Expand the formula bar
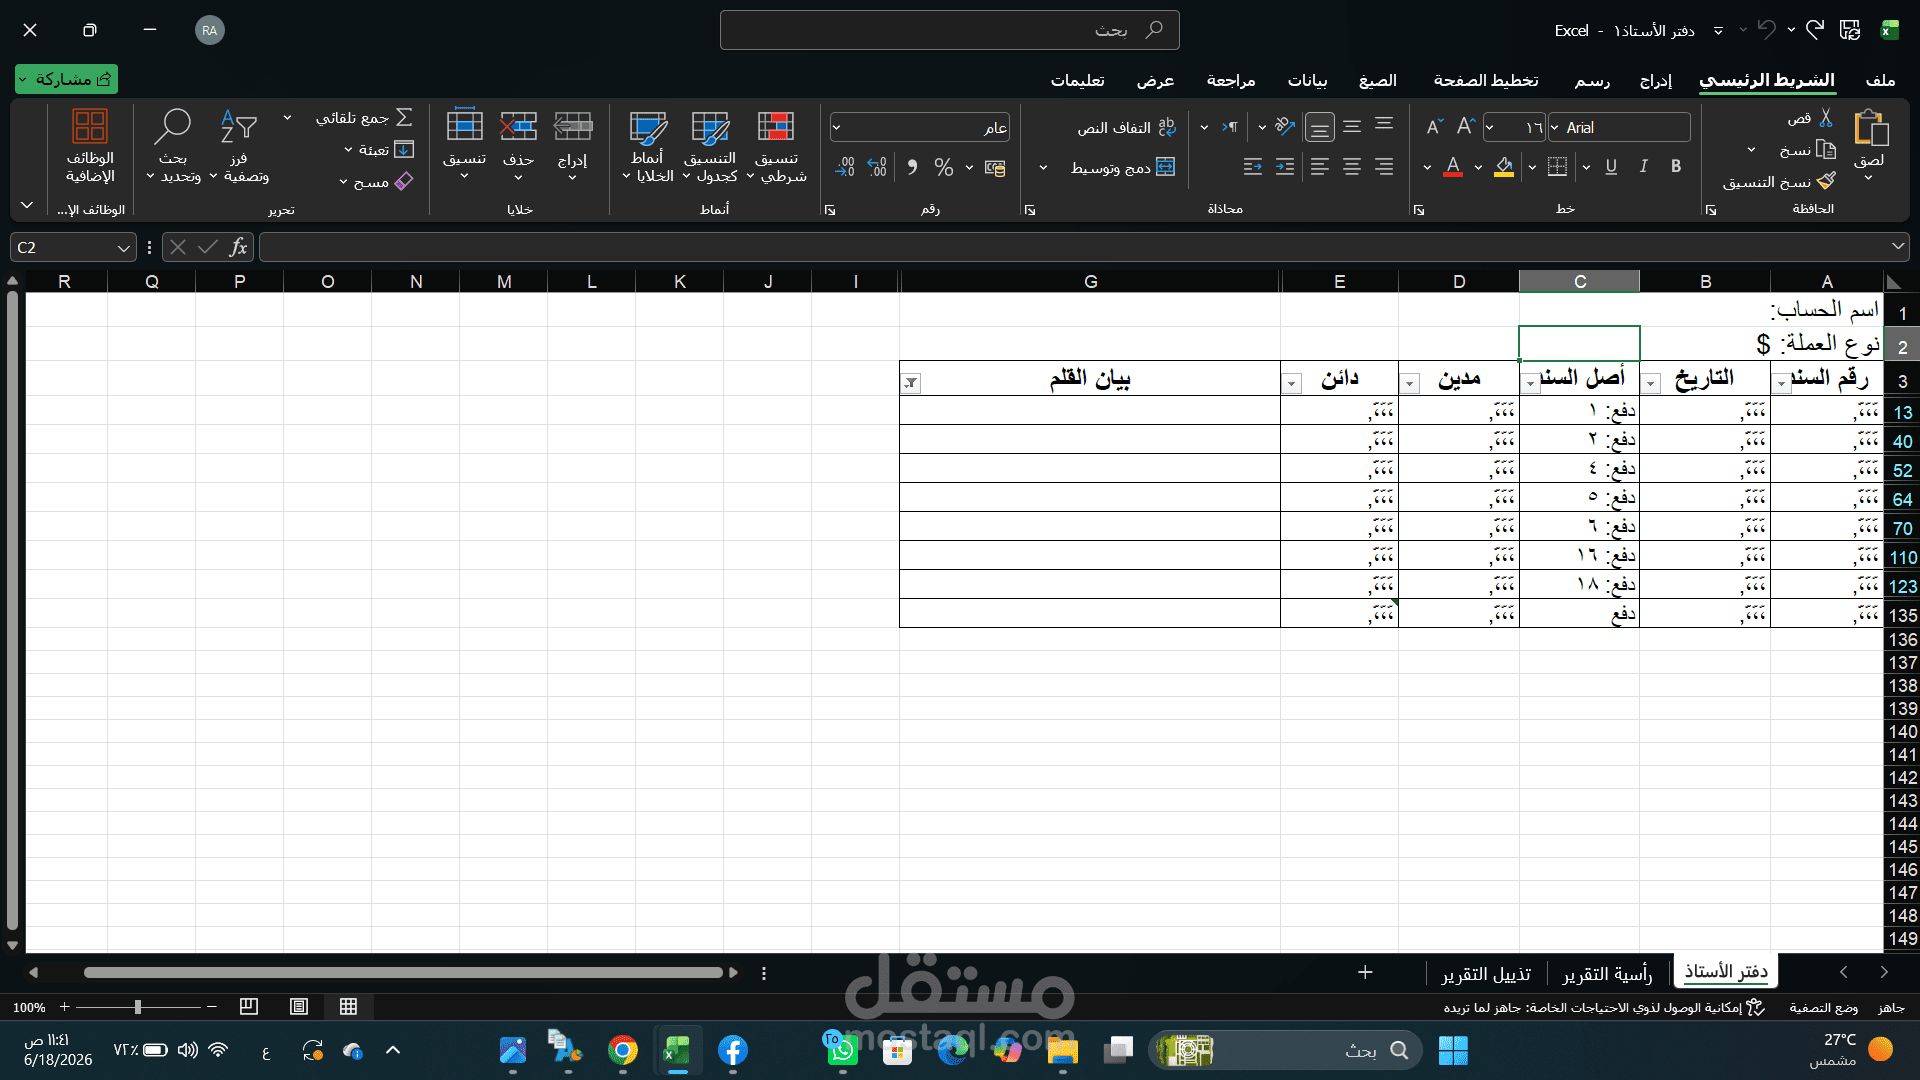The image size is (1920, 1080). coord(1897,246)
